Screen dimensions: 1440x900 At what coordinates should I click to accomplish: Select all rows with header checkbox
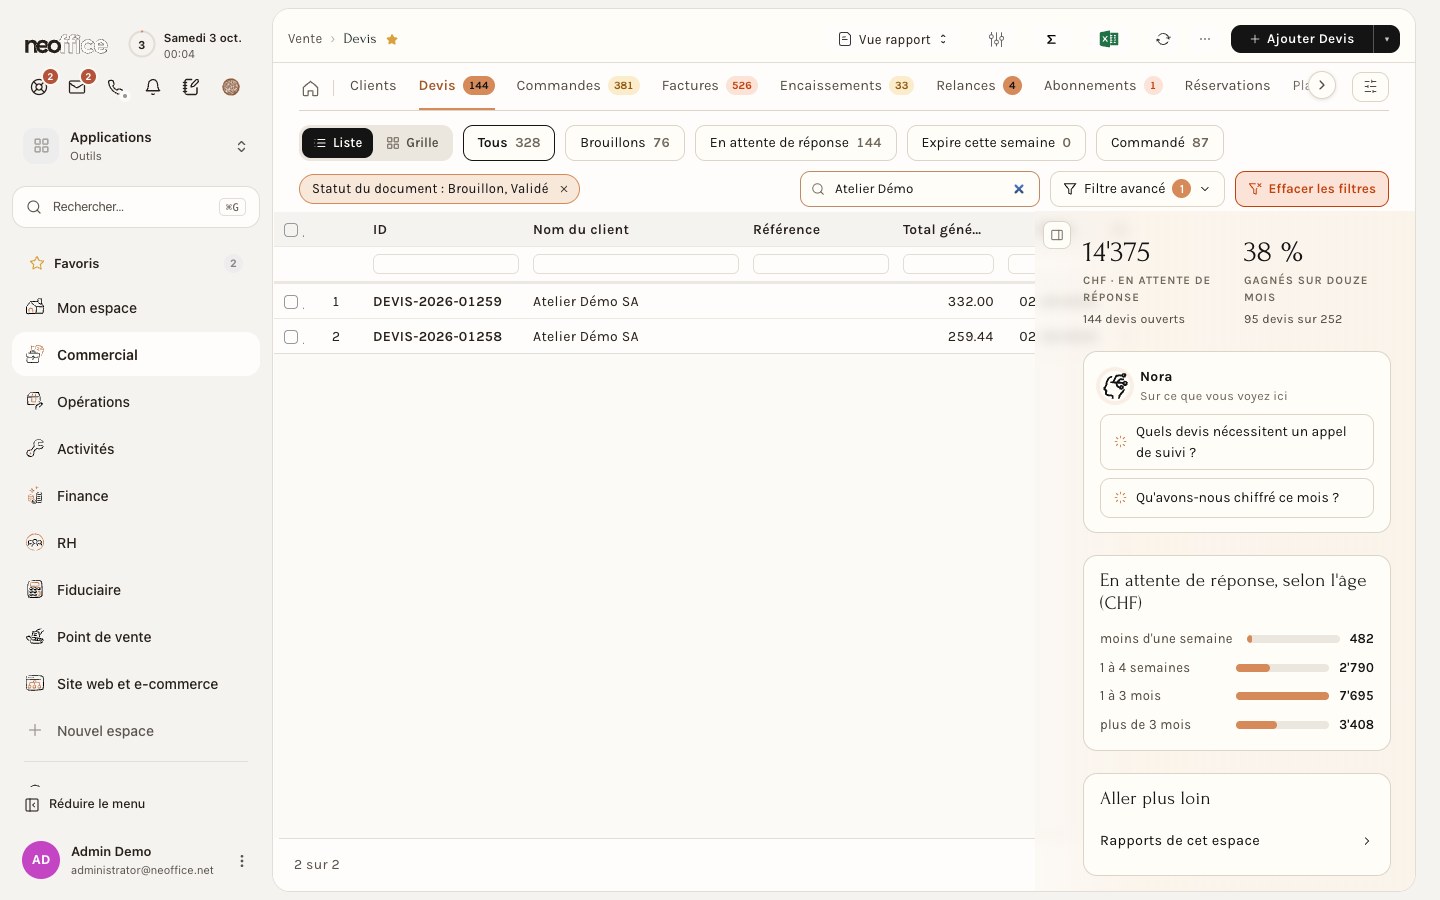pos(291,230)
